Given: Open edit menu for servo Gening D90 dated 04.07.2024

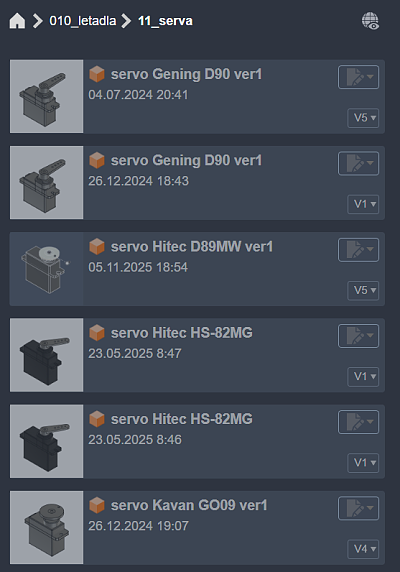Looking at the screenshot, I should point(358,77).
